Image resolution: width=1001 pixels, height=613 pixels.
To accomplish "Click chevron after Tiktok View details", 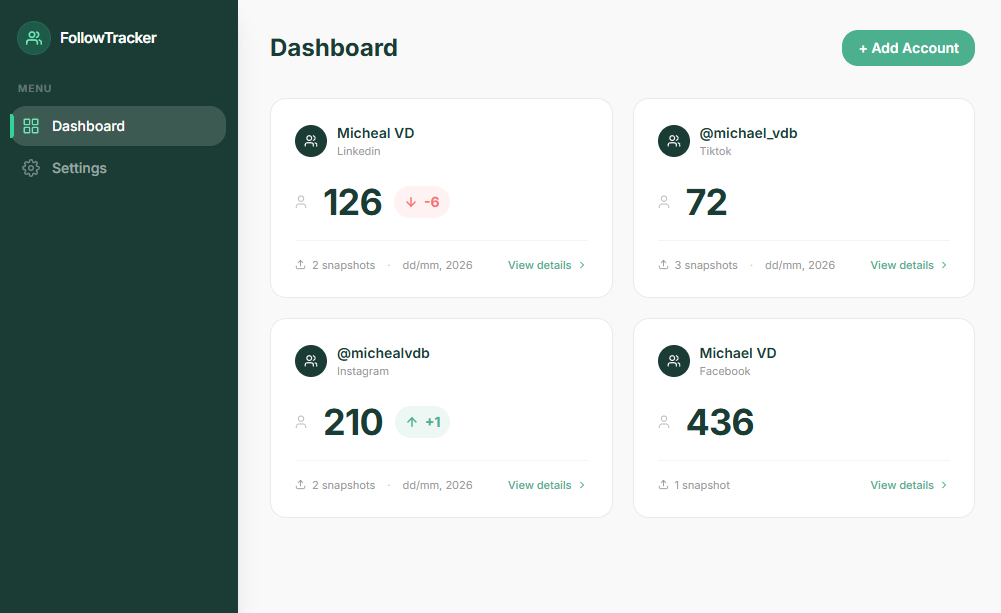I will tap(944, 265).
